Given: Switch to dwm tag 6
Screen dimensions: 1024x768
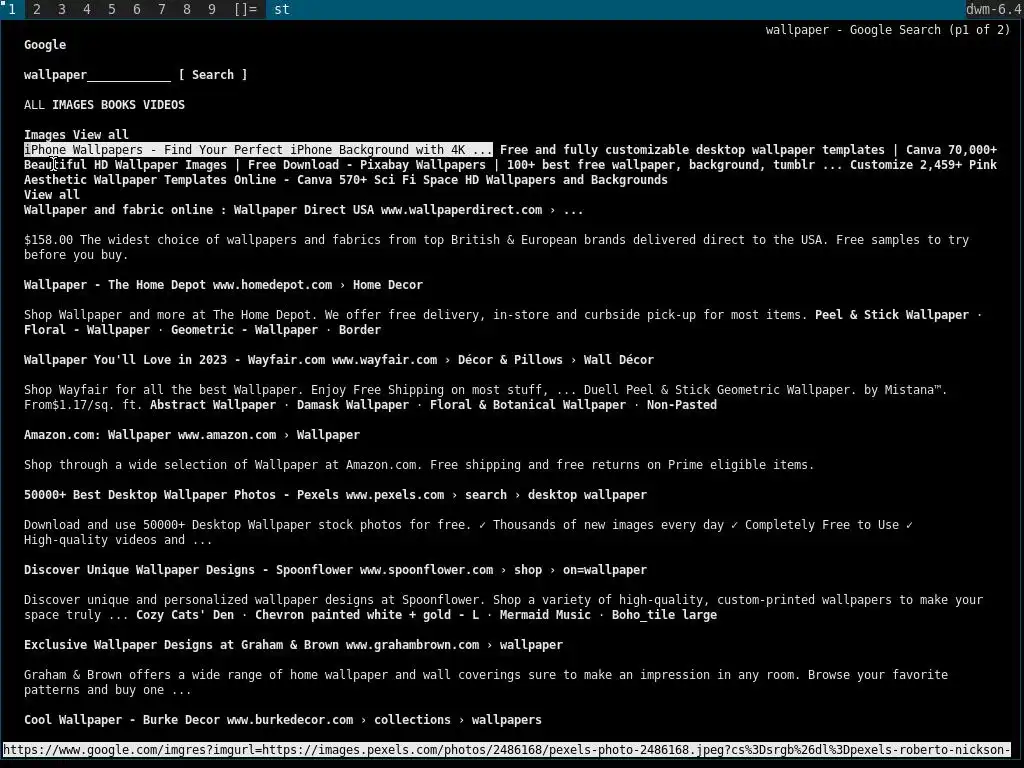Looking at the screenshot, I should point(136,9).
